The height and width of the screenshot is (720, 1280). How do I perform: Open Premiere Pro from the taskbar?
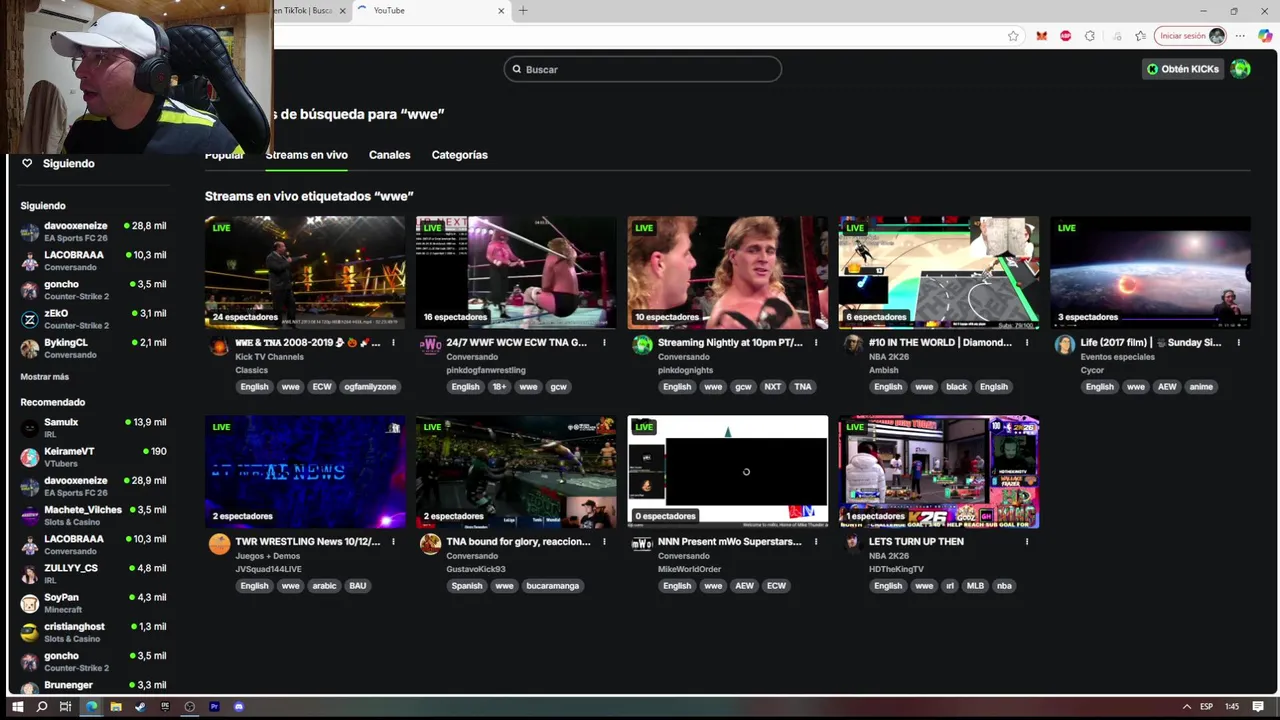[214, 706]
